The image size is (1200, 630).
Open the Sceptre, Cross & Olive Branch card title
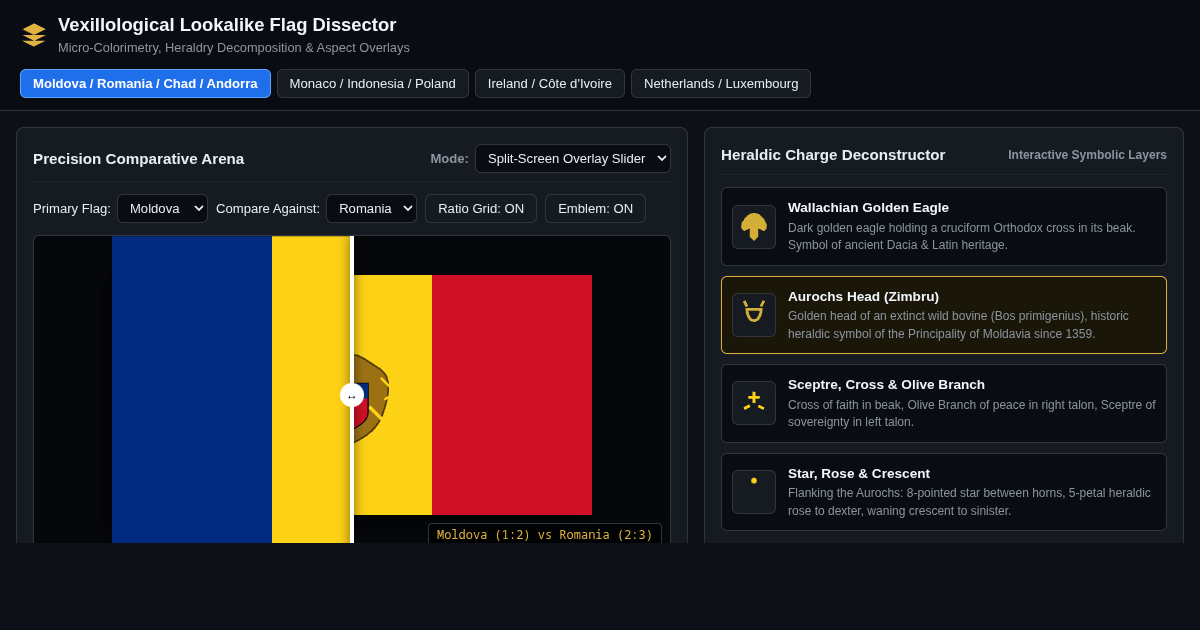886,384
